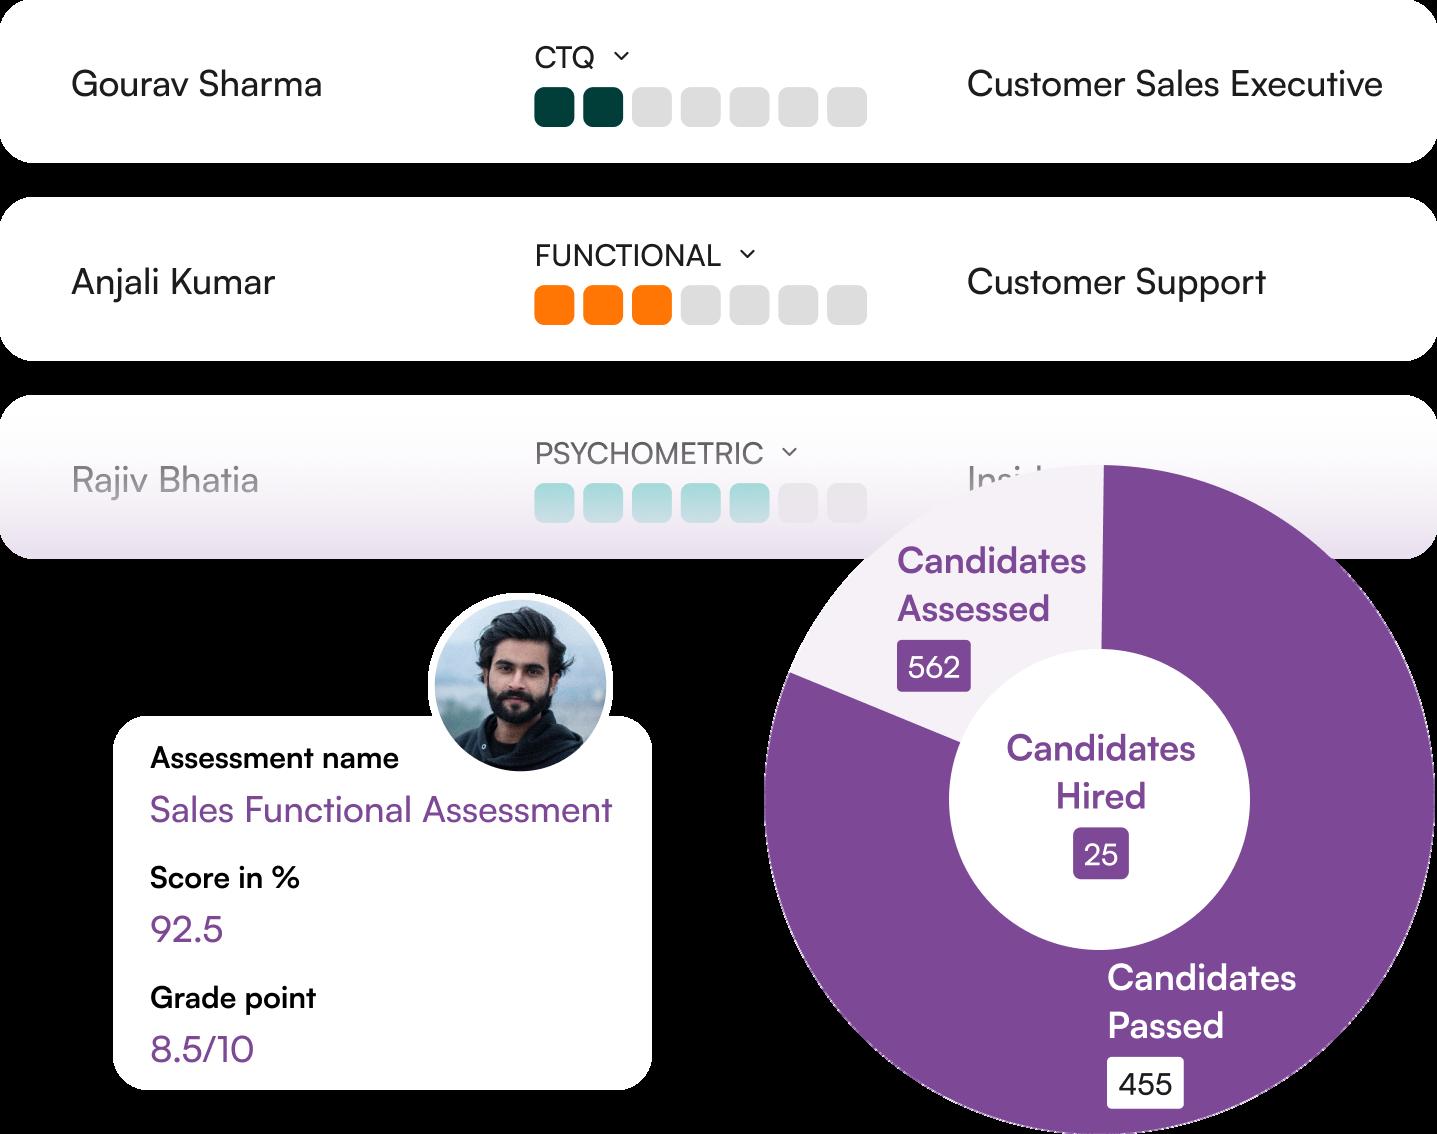The height and width of the screenshot is (1134, 1437).
Task: Select the first dark green CTQ square
Action: [x=554, y=108]
